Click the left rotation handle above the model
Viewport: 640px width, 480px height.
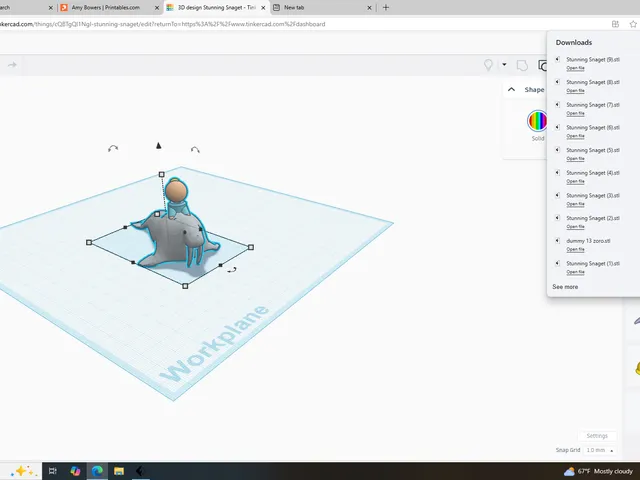113,149
